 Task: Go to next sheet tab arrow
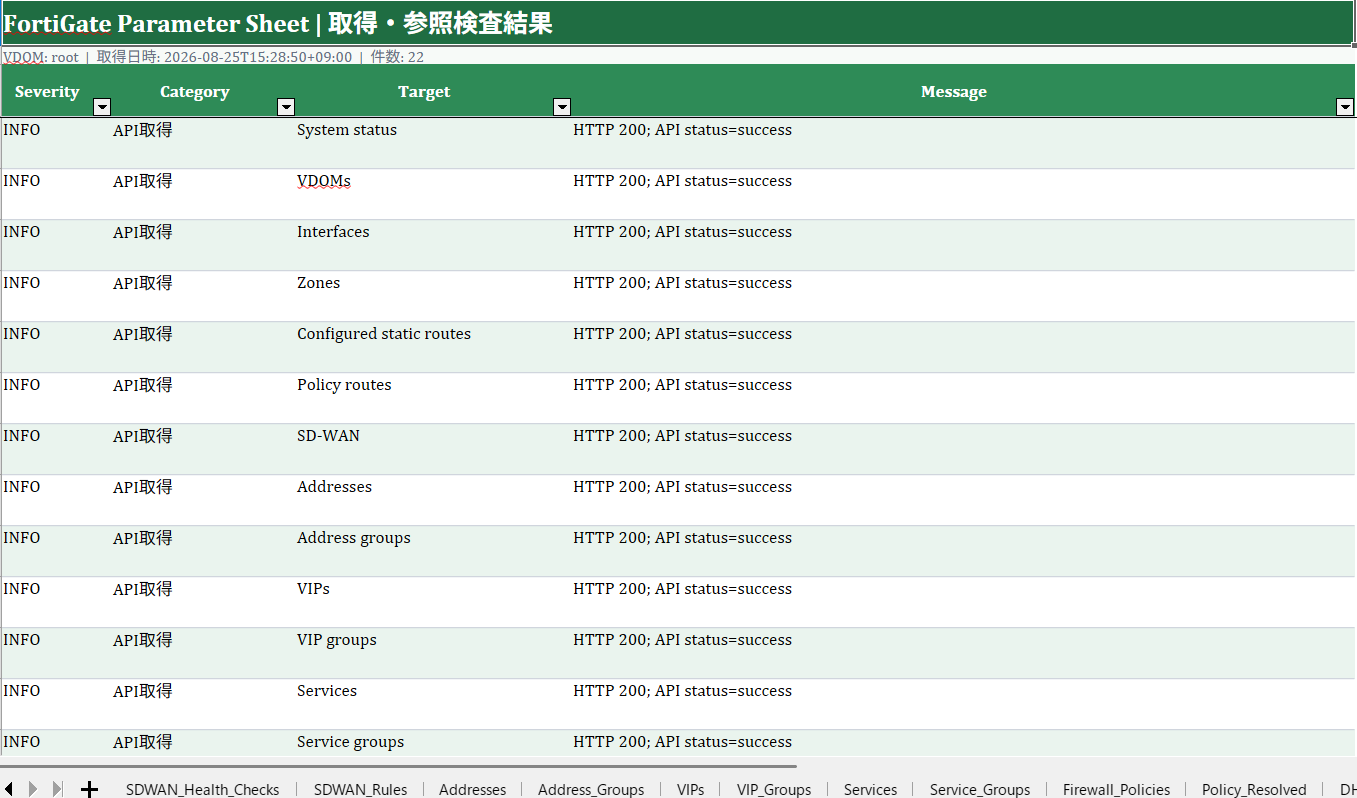[33, 789]
